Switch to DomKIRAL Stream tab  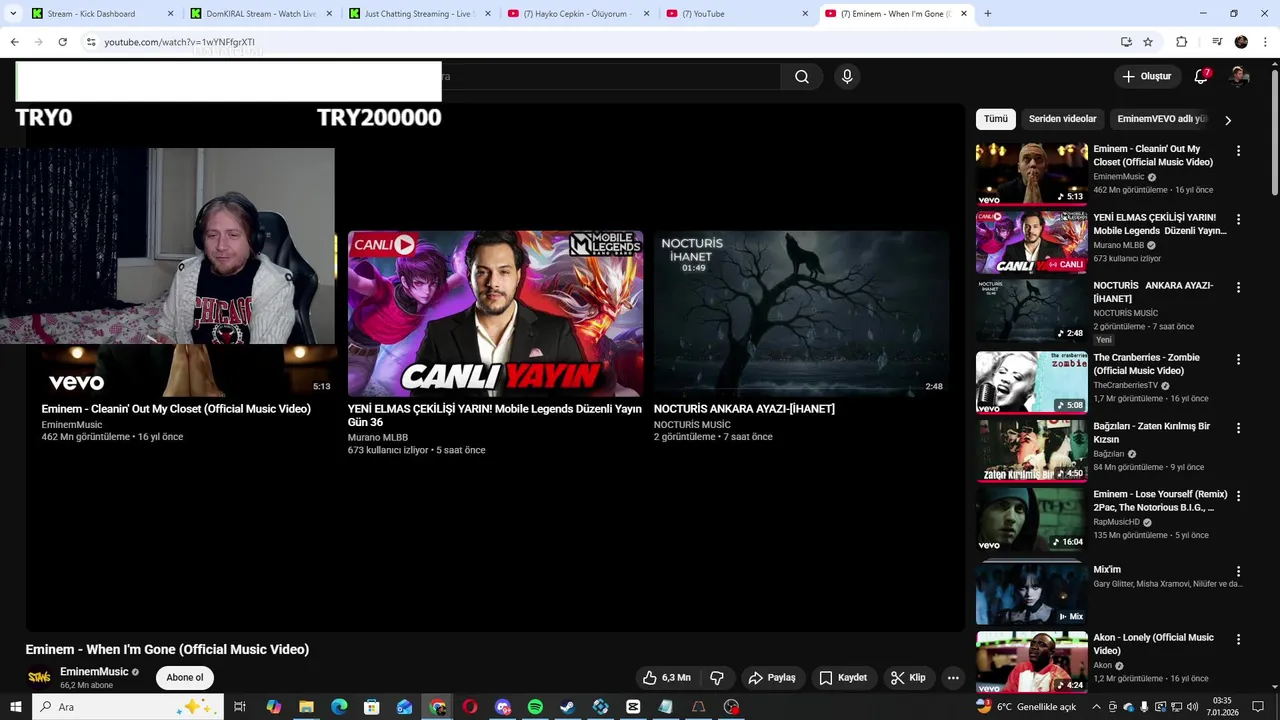[x=260, y=14]
